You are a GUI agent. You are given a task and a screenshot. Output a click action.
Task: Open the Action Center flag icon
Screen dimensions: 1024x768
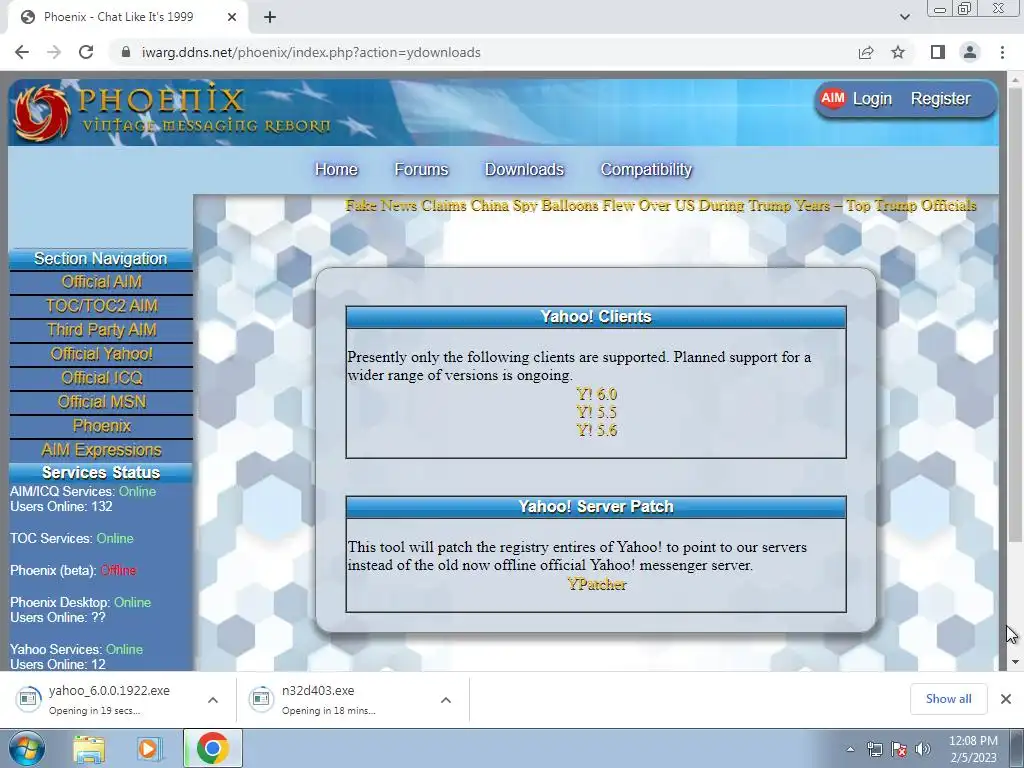click(899, 750)
